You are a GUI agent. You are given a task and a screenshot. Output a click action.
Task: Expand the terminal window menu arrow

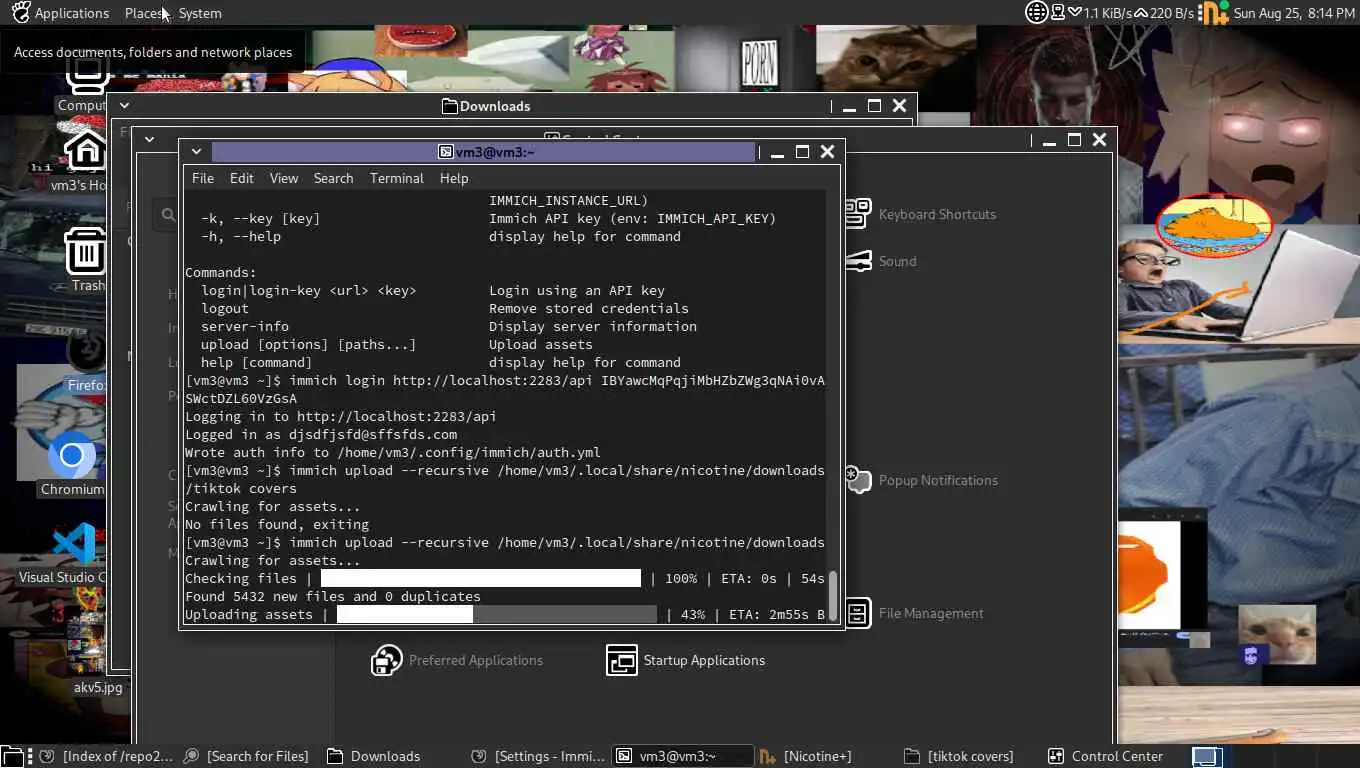pos(197,152)
